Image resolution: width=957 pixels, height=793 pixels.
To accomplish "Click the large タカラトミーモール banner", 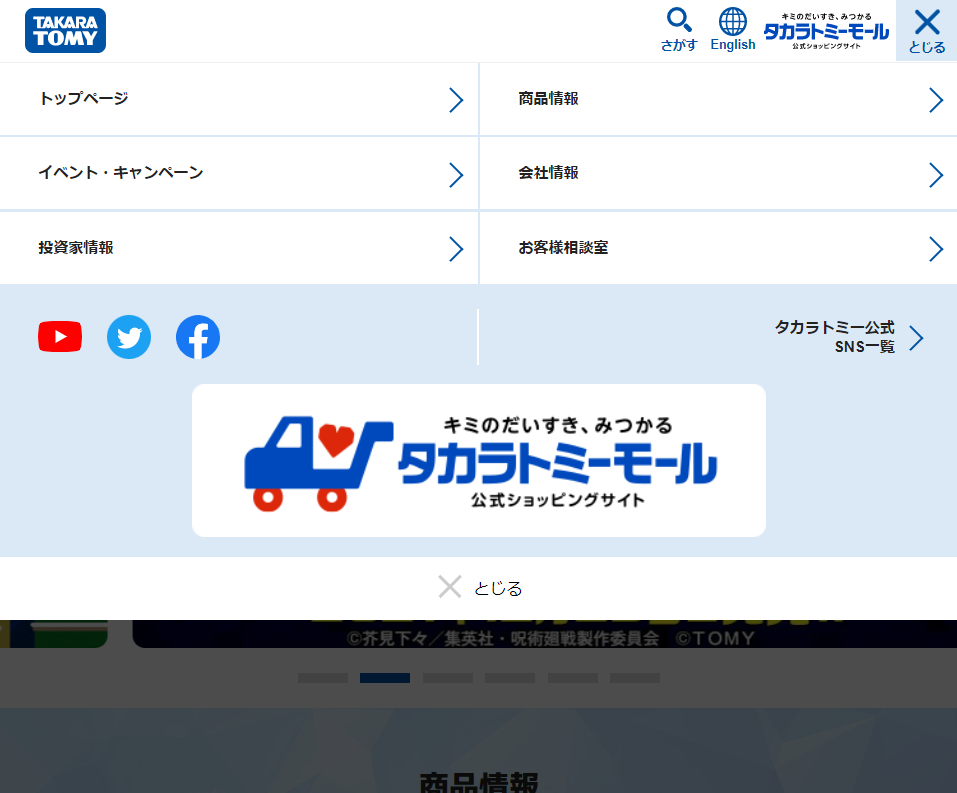I will tap(478, 460).
